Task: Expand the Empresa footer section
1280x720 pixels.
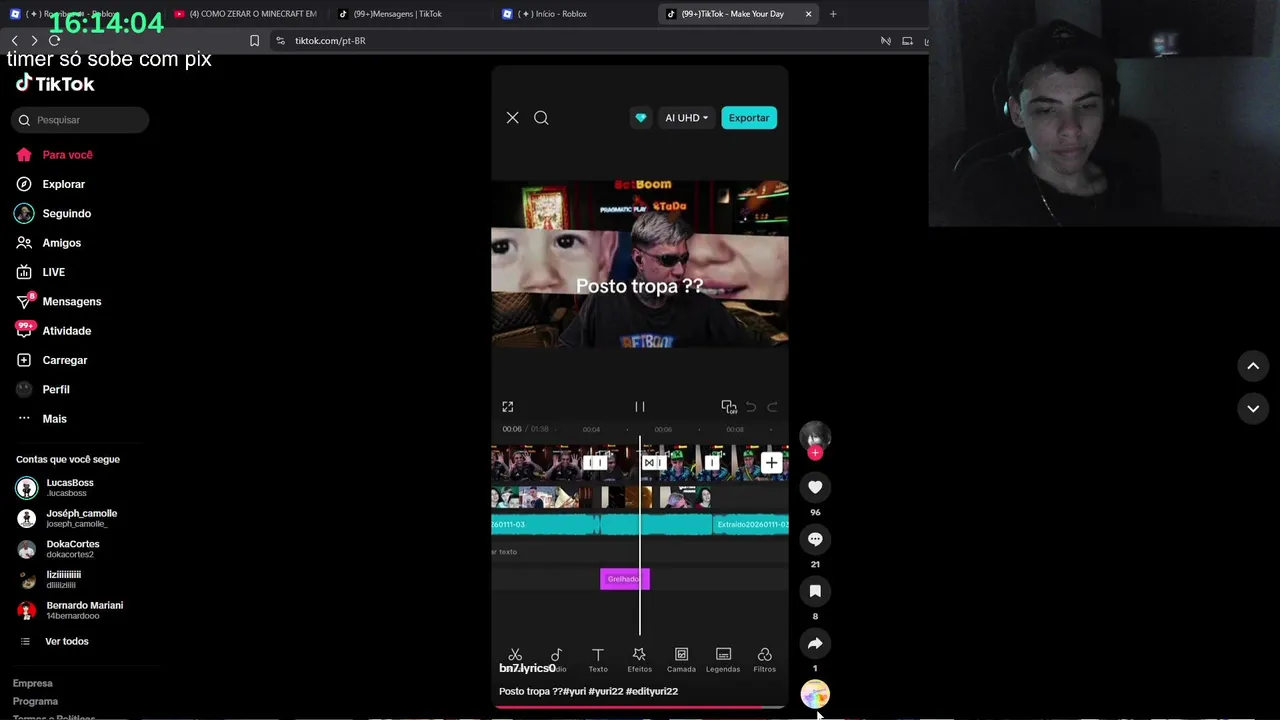Action: click(32, 683)
